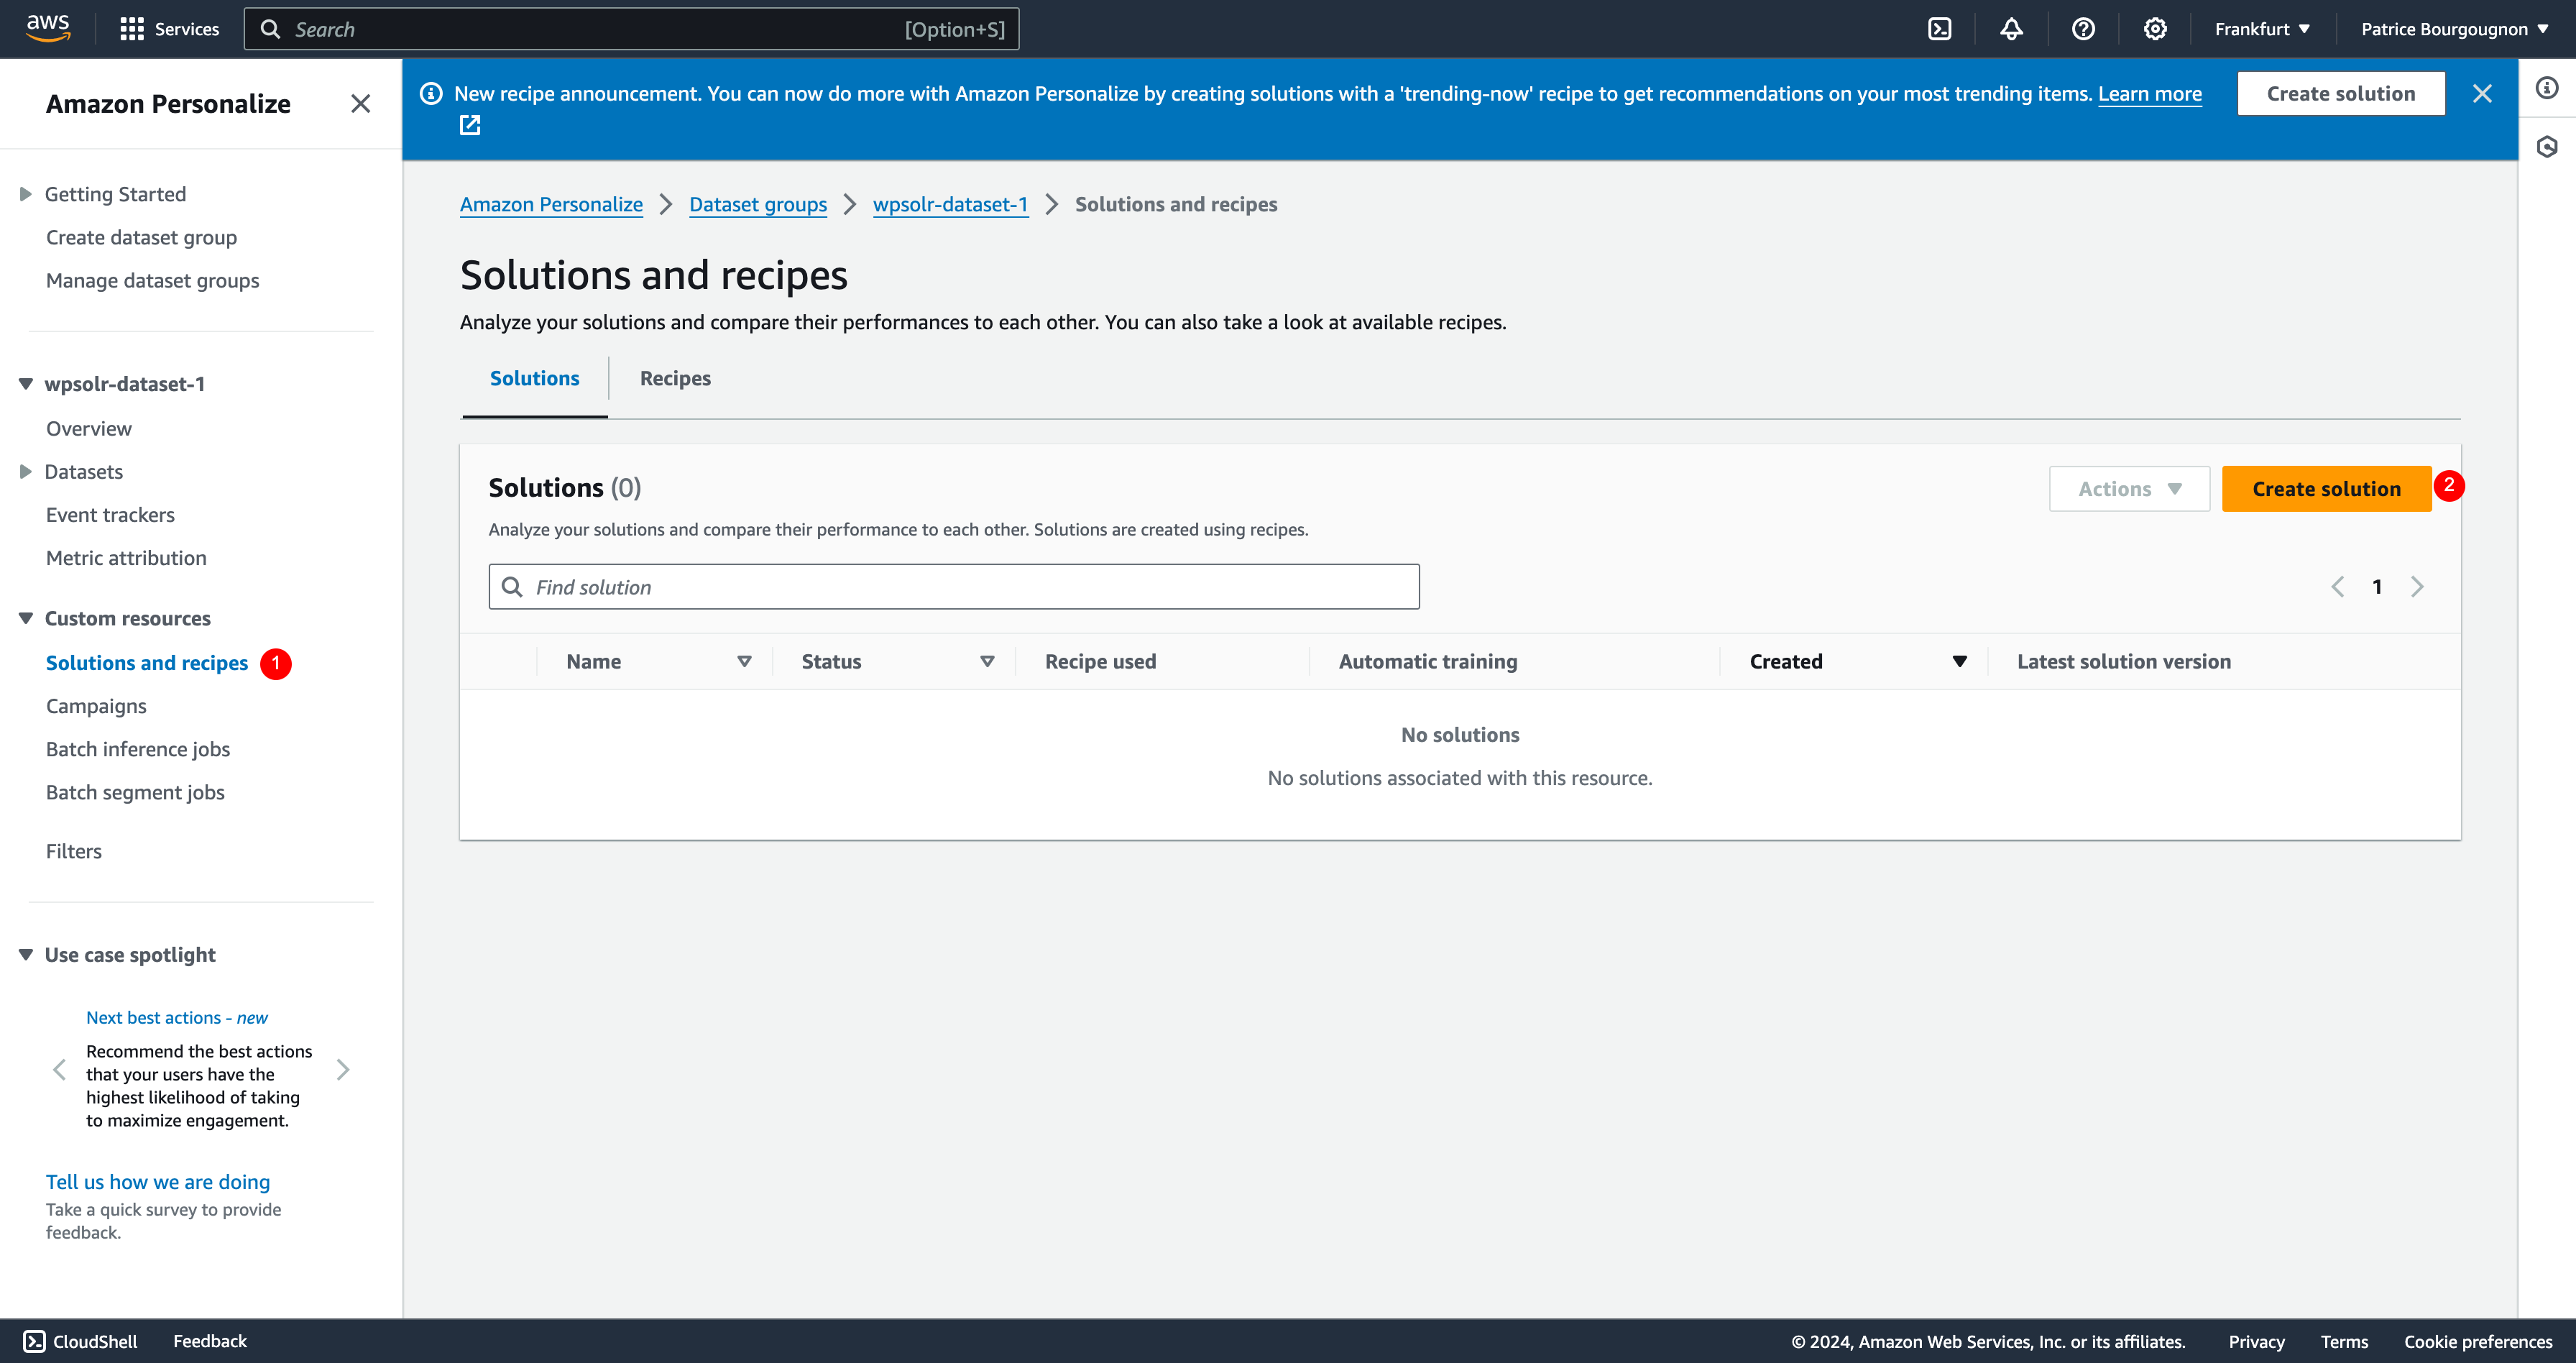This screenshot has width=2576, height=1363.
Task: Collapse the Use case spotlight section
Action: pos(26,955)
